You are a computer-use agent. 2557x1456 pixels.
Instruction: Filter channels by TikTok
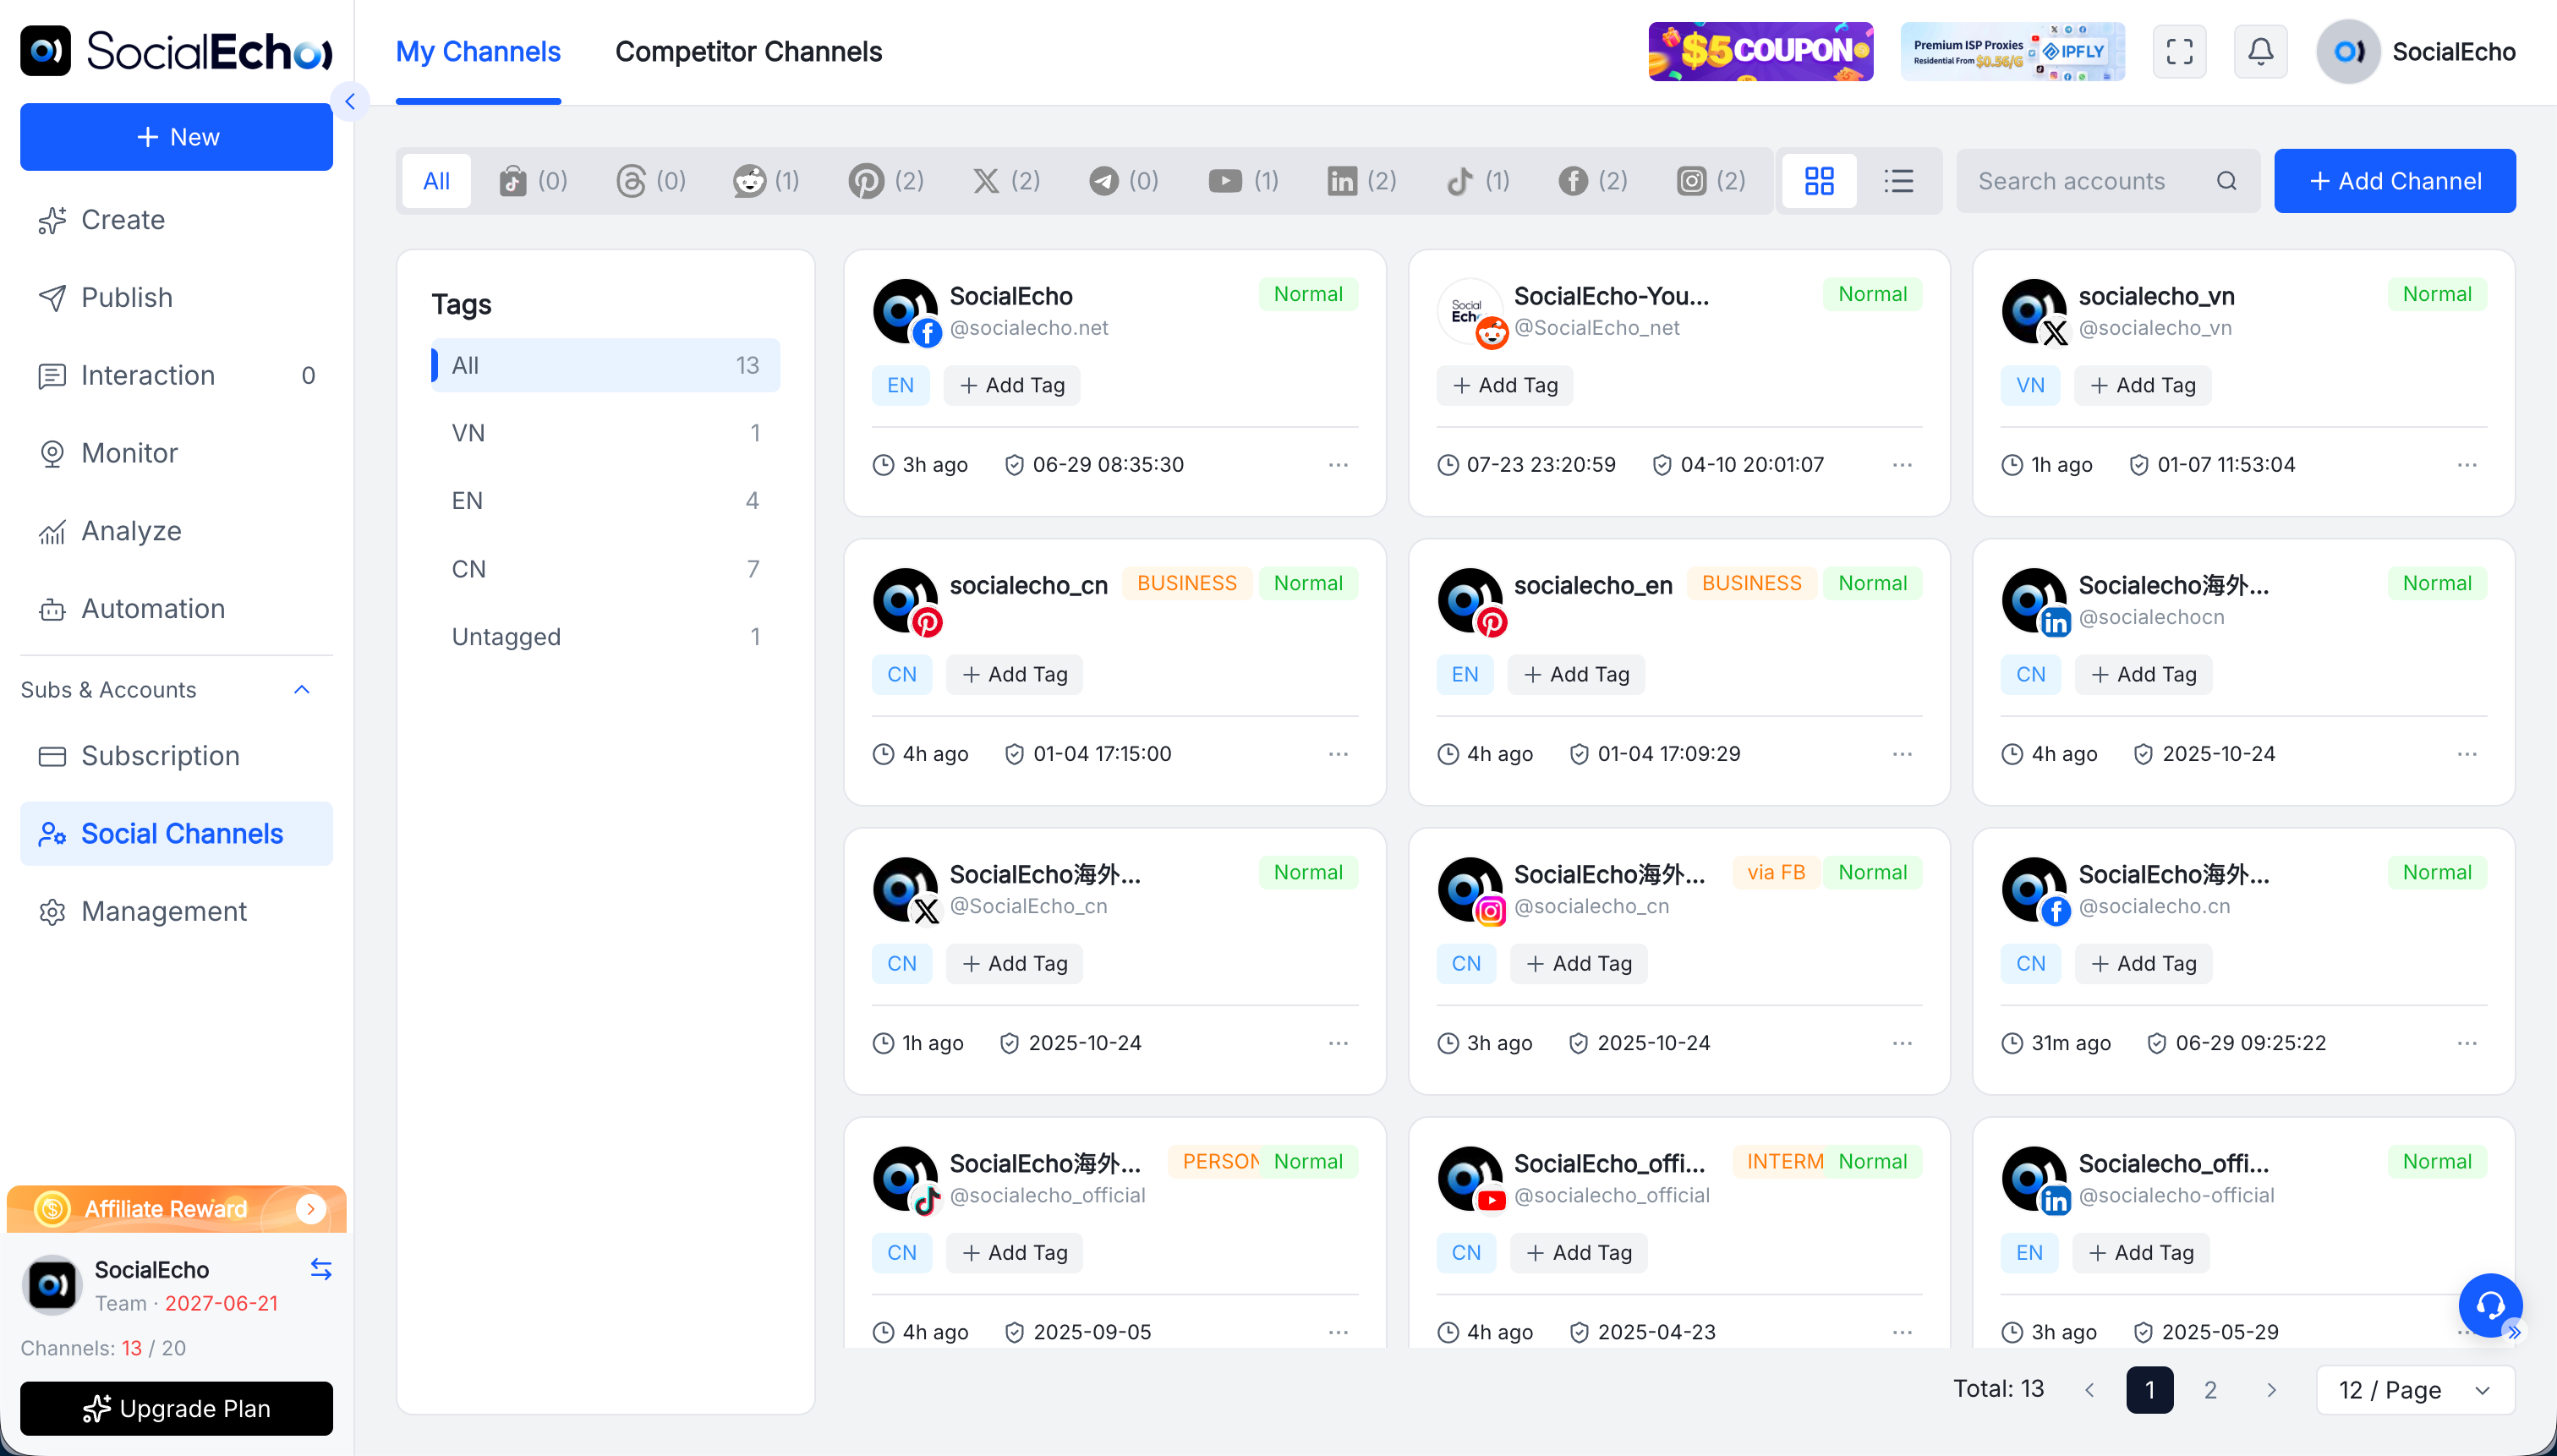pos(1479,181)
